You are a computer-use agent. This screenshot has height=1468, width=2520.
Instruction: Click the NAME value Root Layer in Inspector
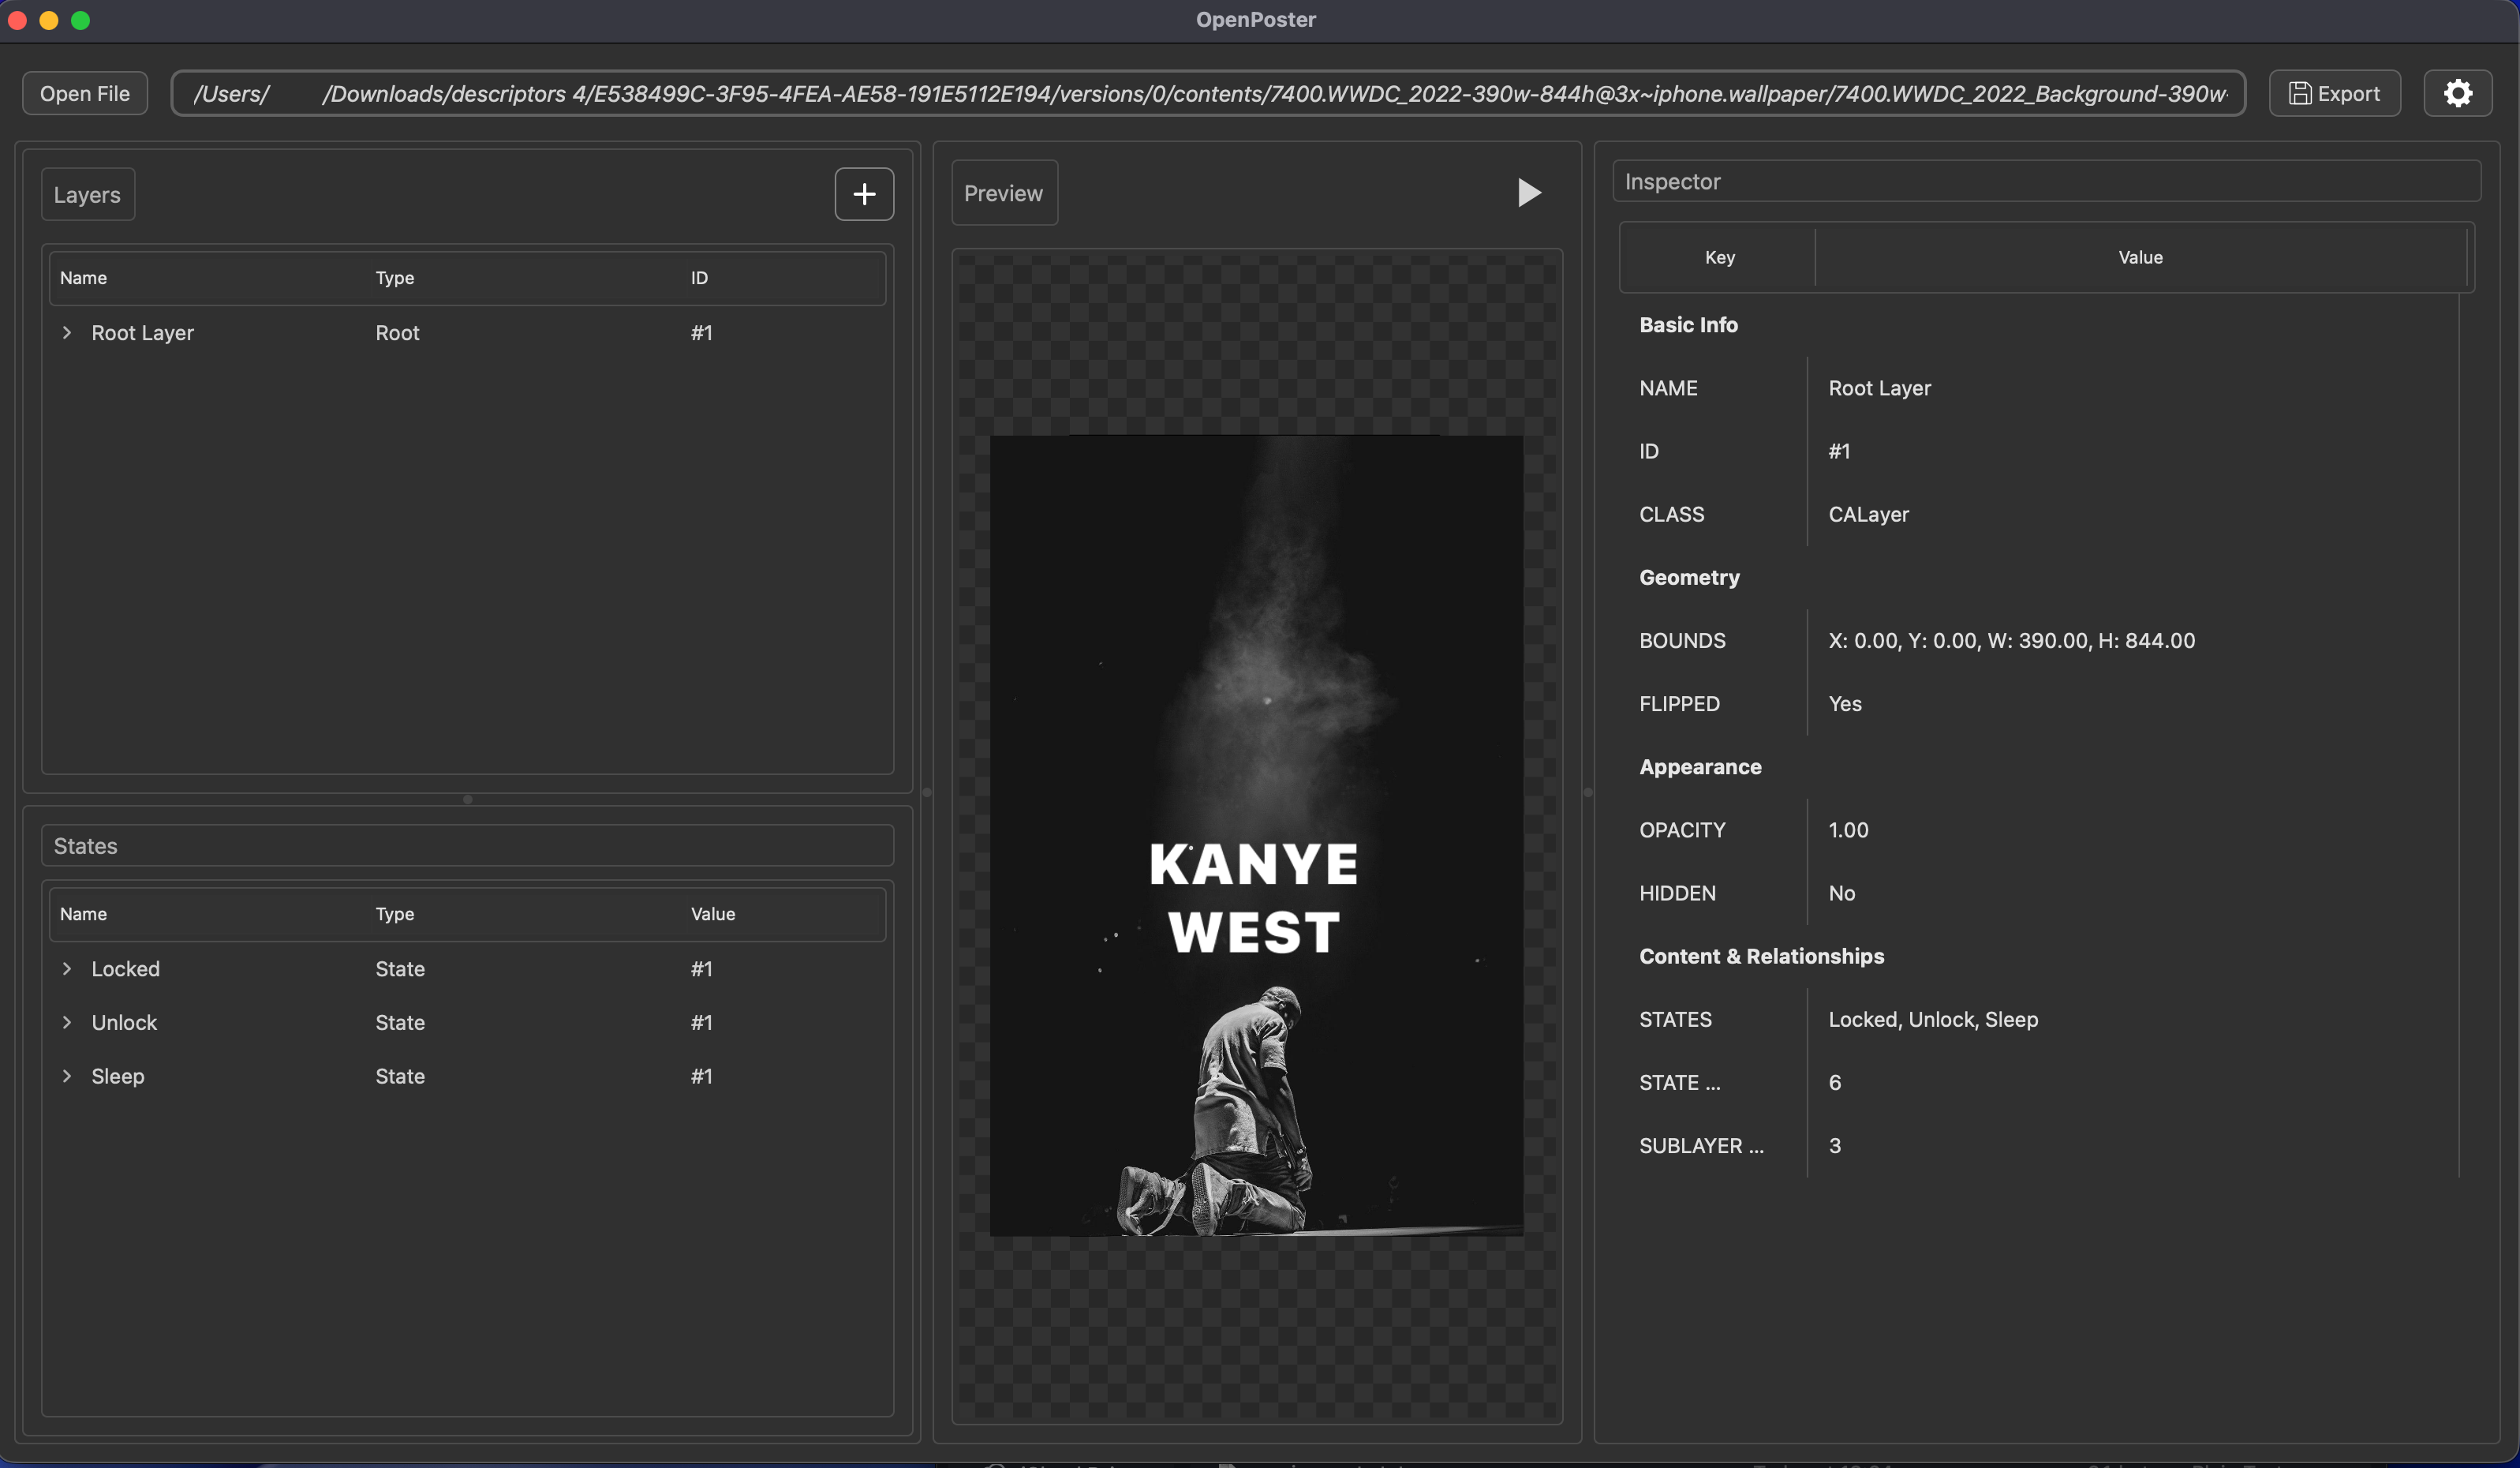point(1879,388)
